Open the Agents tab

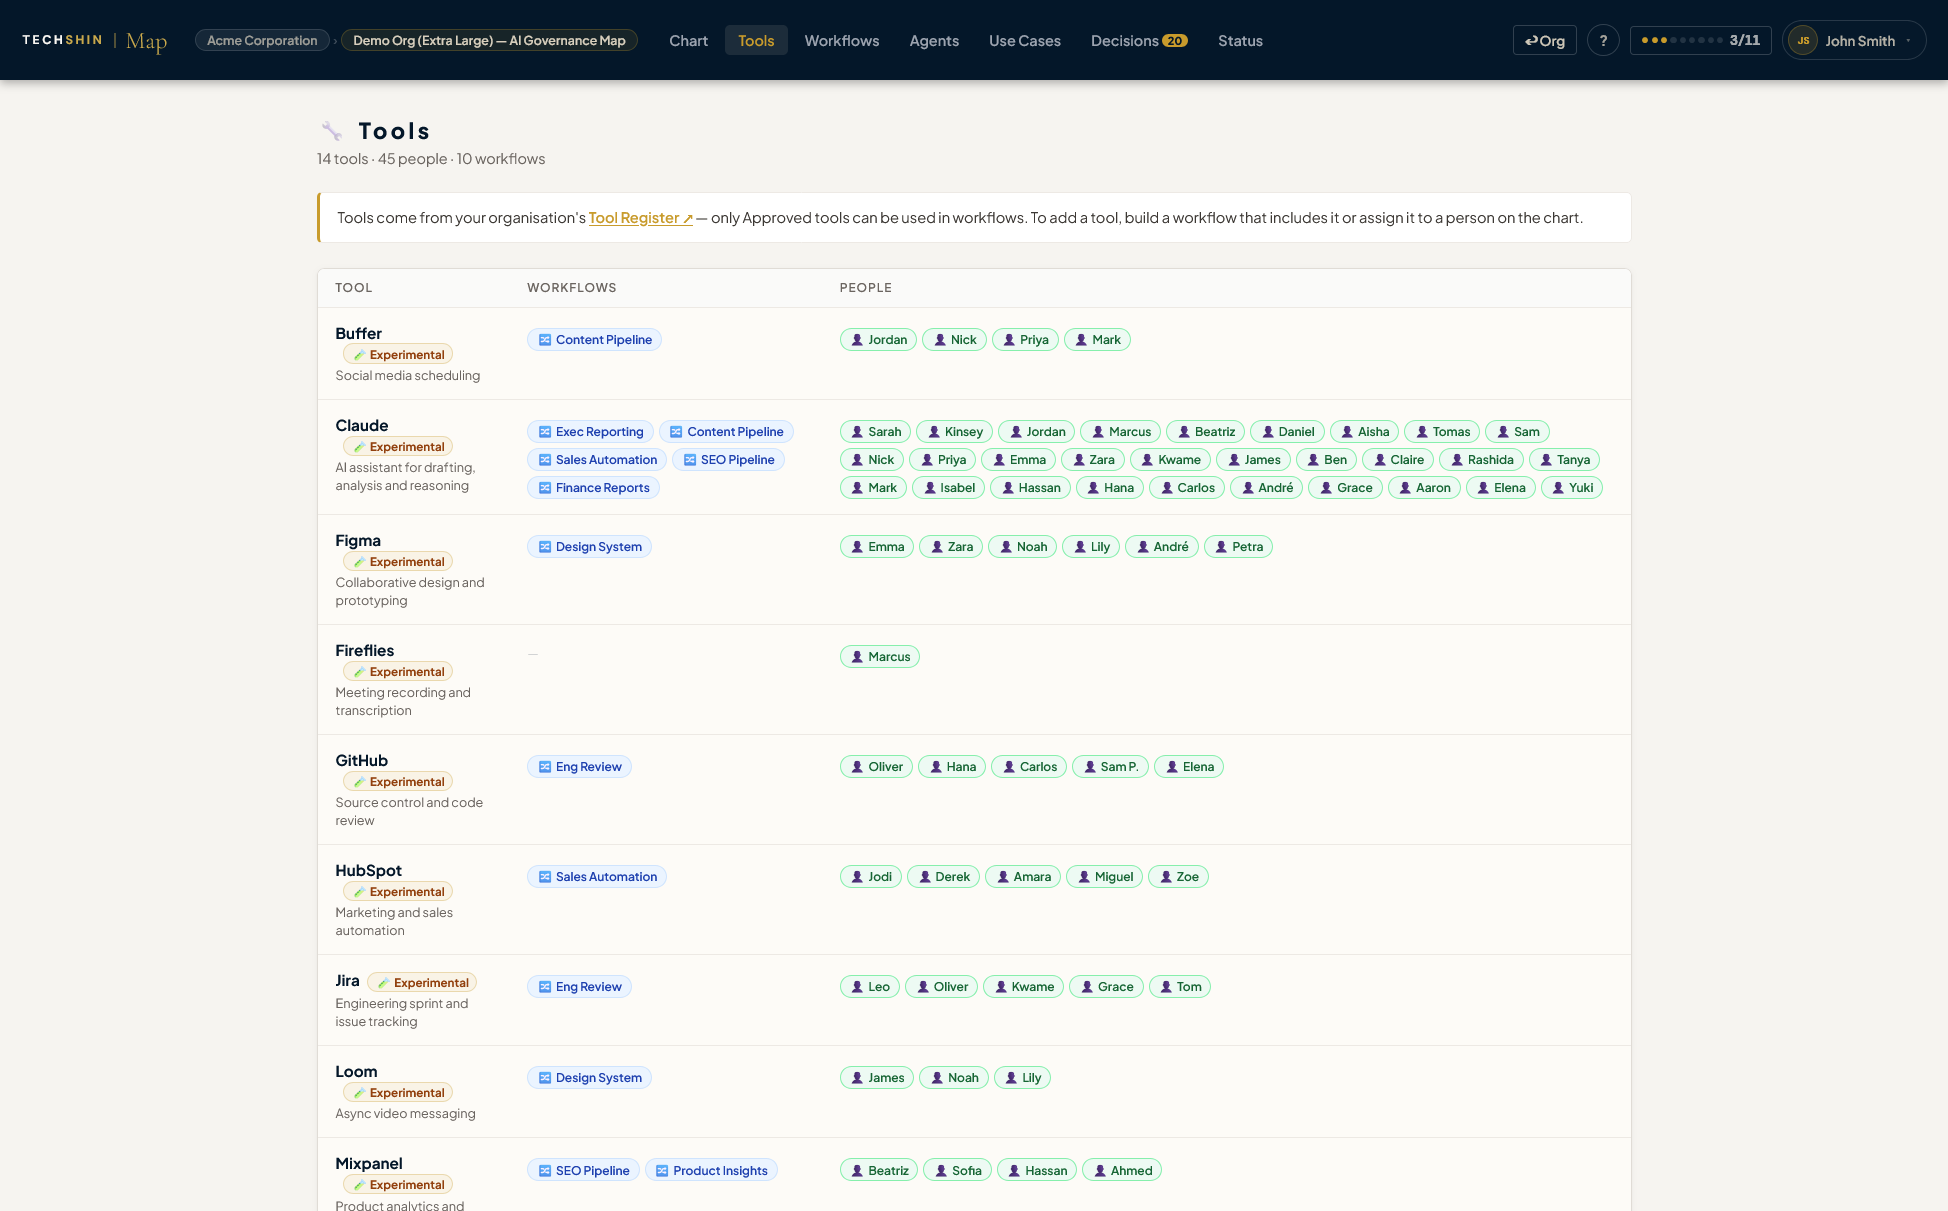point(934,40)
